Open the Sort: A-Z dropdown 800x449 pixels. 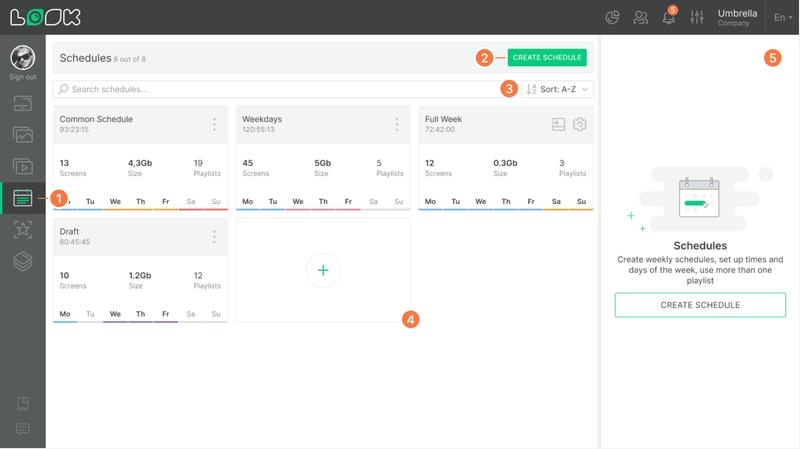[x=557, y=89]
